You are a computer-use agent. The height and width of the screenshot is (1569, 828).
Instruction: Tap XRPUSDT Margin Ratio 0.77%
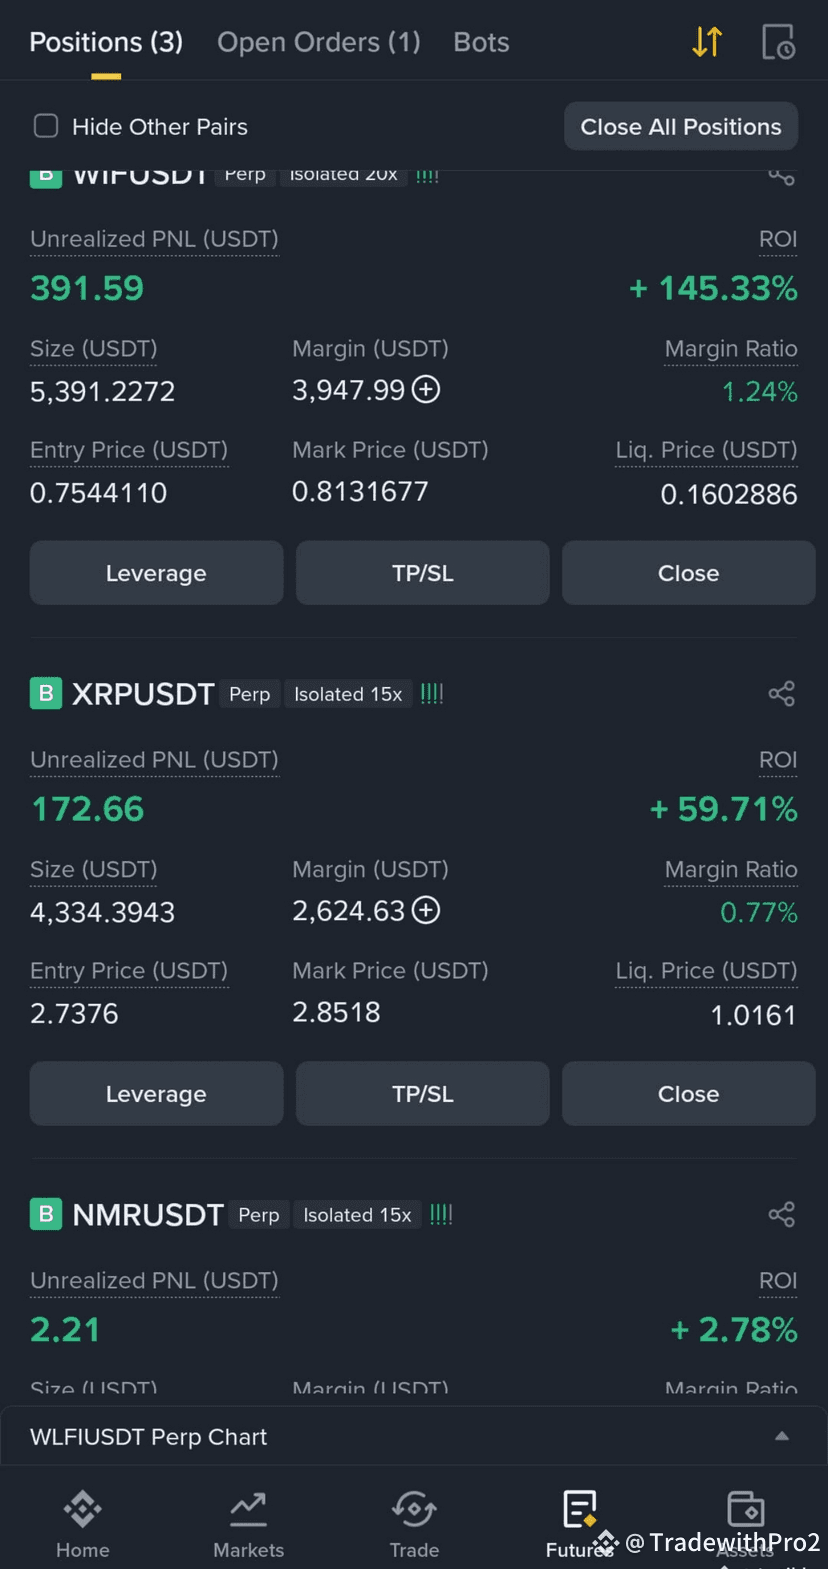(759, 912)
